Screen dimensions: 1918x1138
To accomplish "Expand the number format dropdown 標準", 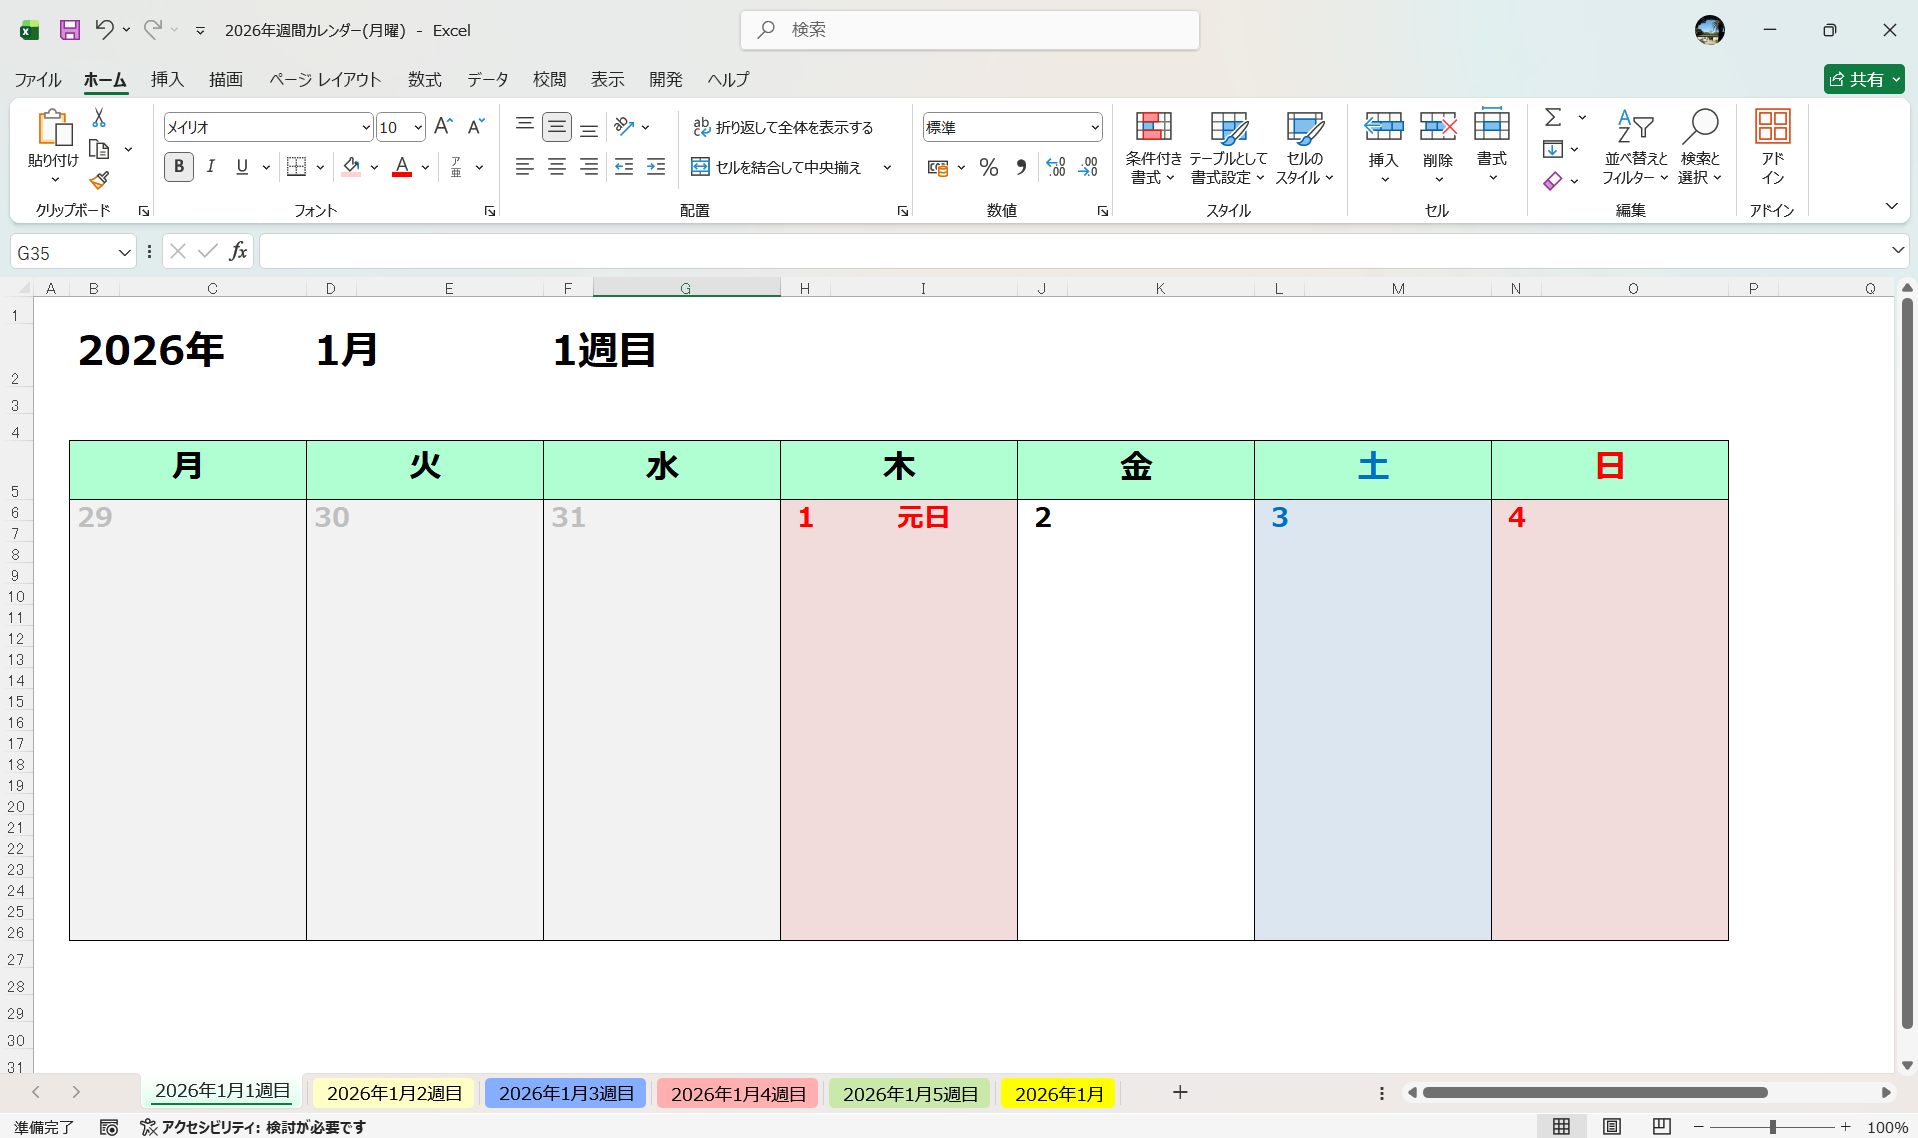I will click(1094, 127).
